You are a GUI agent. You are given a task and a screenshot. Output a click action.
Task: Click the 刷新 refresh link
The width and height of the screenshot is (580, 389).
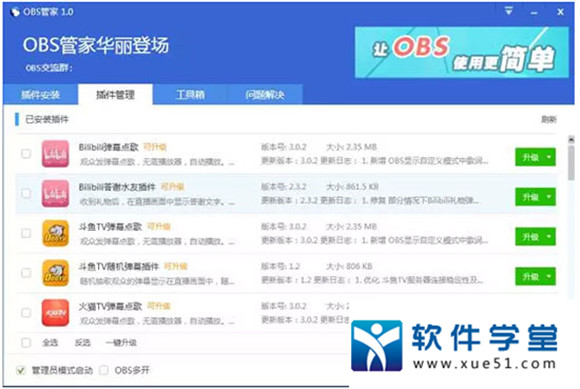[x=549, y=119]
